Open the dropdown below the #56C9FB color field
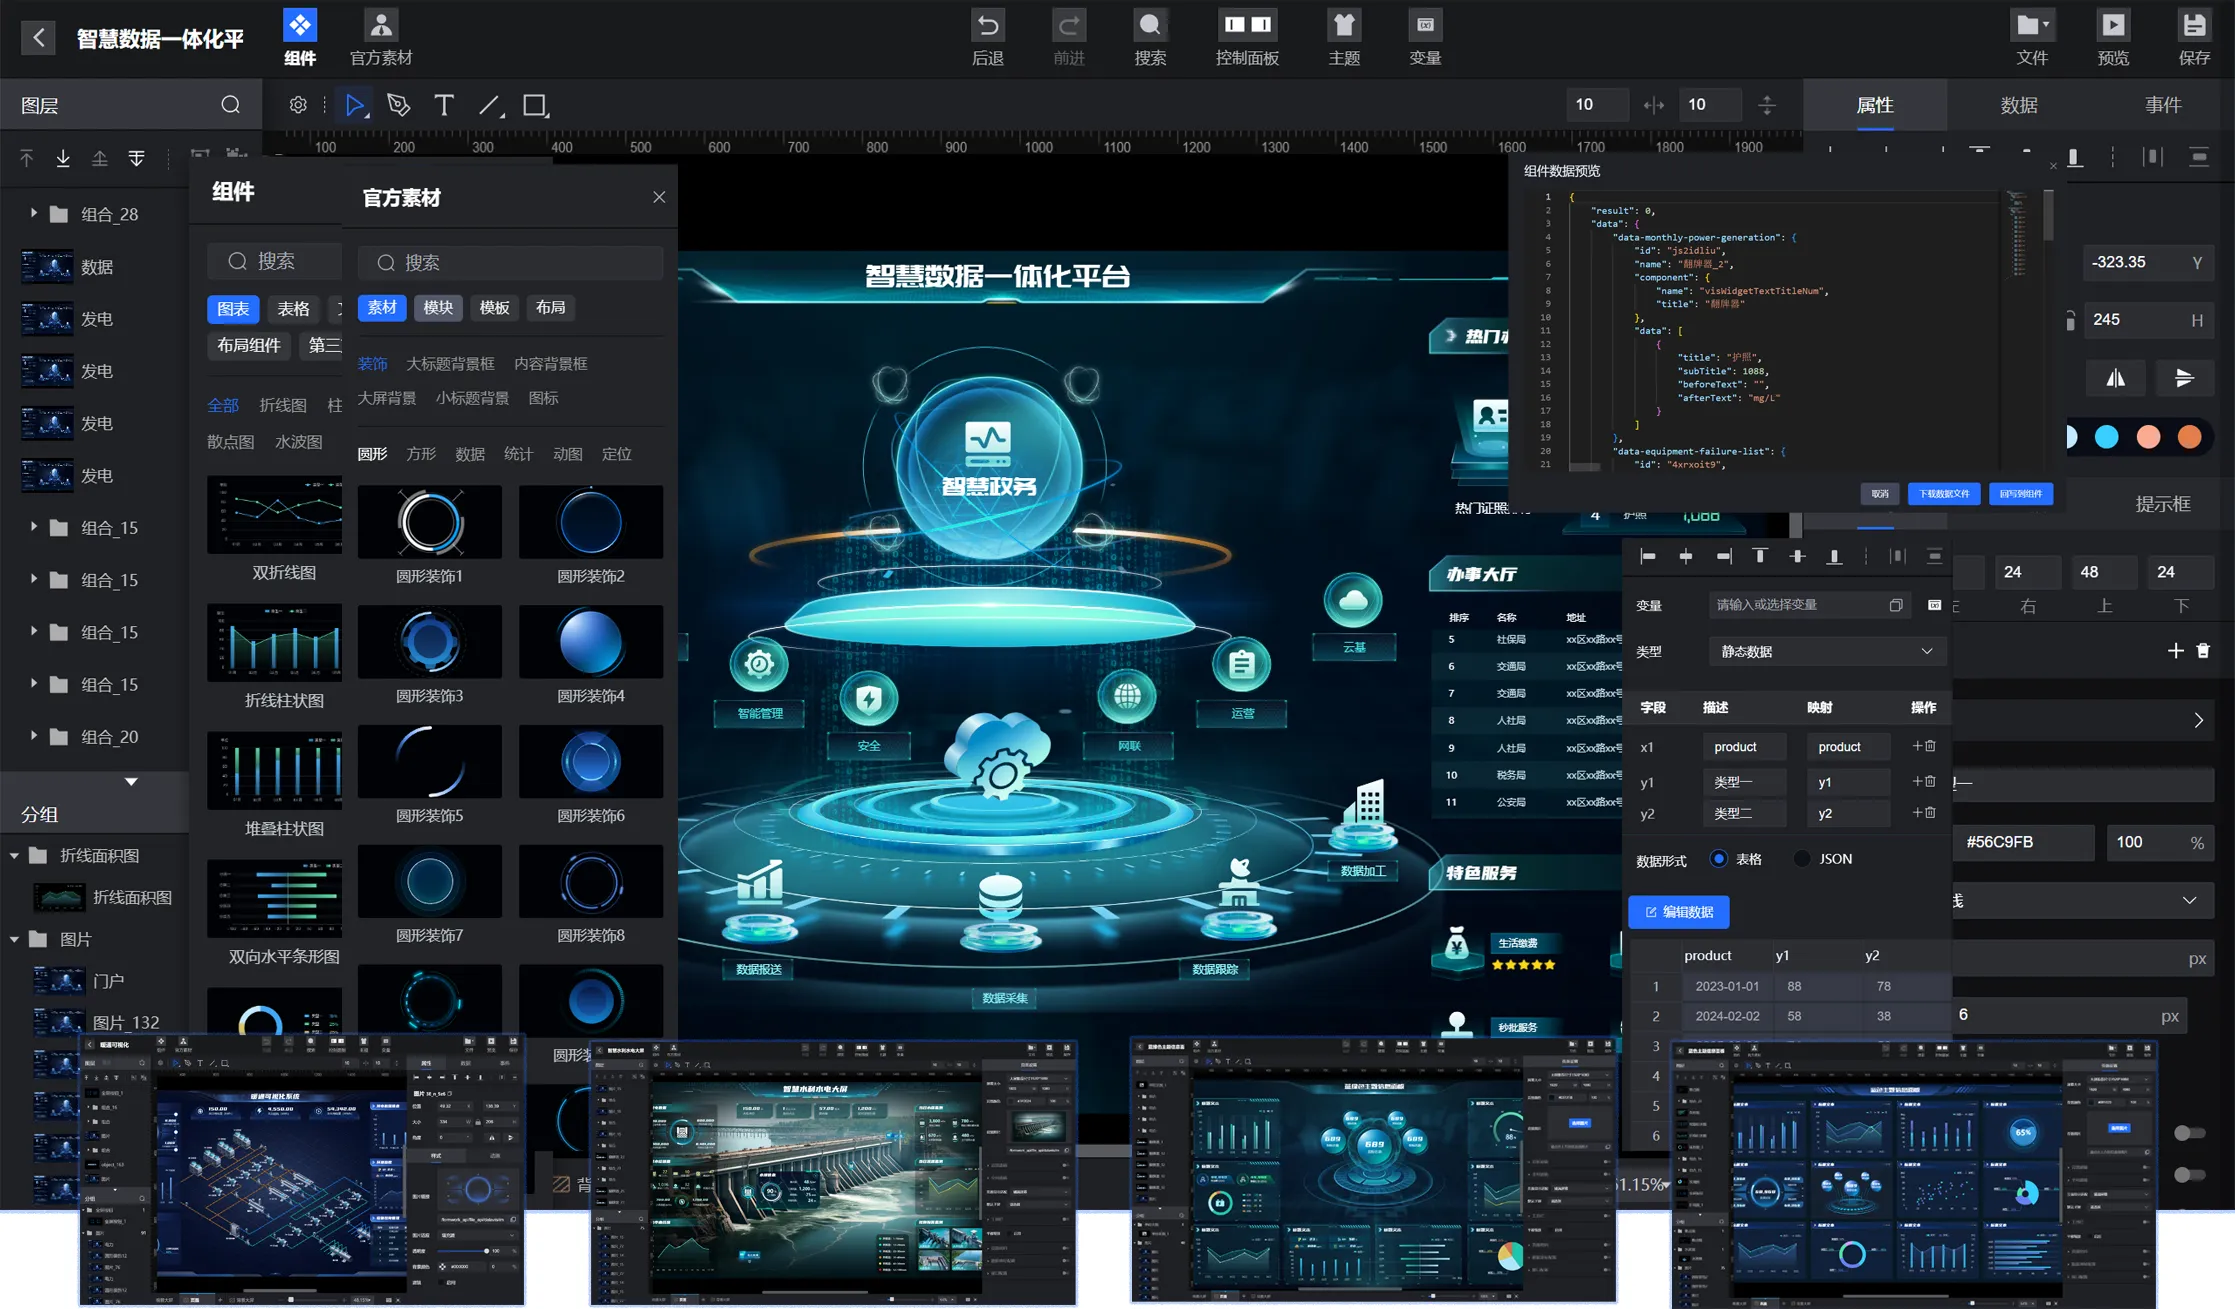This screenshot has width=2235, height=1309. click(2084, 900)
